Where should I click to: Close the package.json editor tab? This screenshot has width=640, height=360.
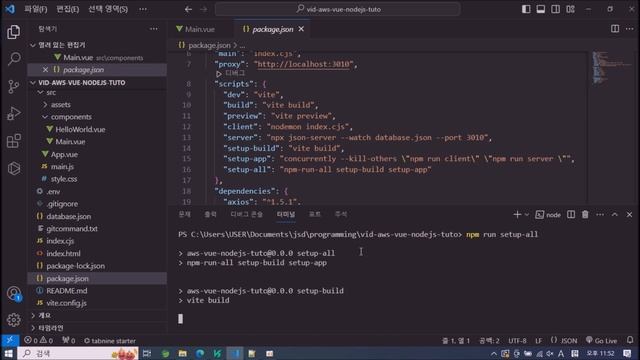(x=301, y=29)
